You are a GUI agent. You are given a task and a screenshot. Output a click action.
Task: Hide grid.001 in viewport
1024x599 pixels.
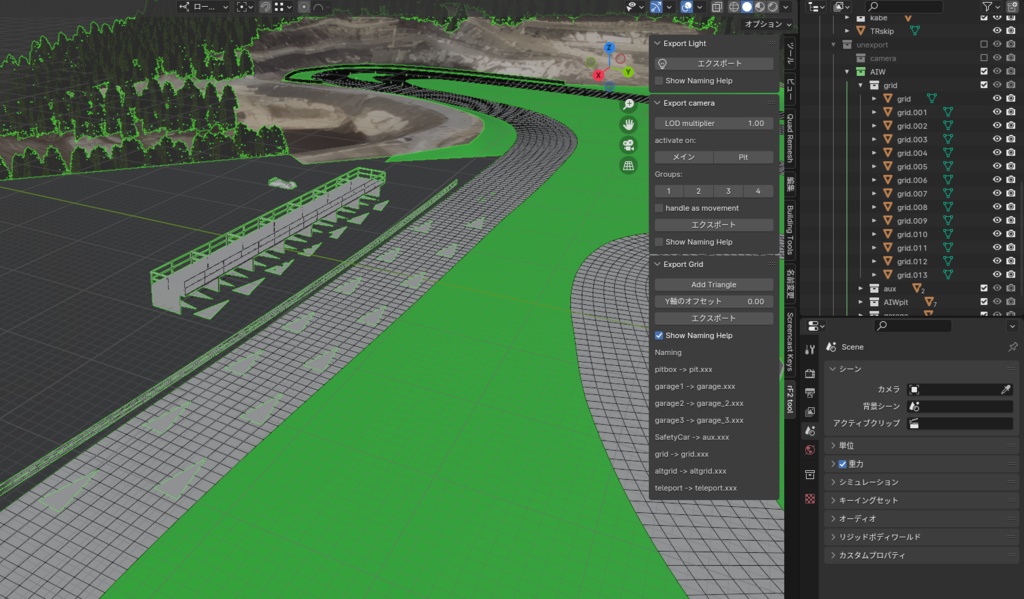[997, 112]
